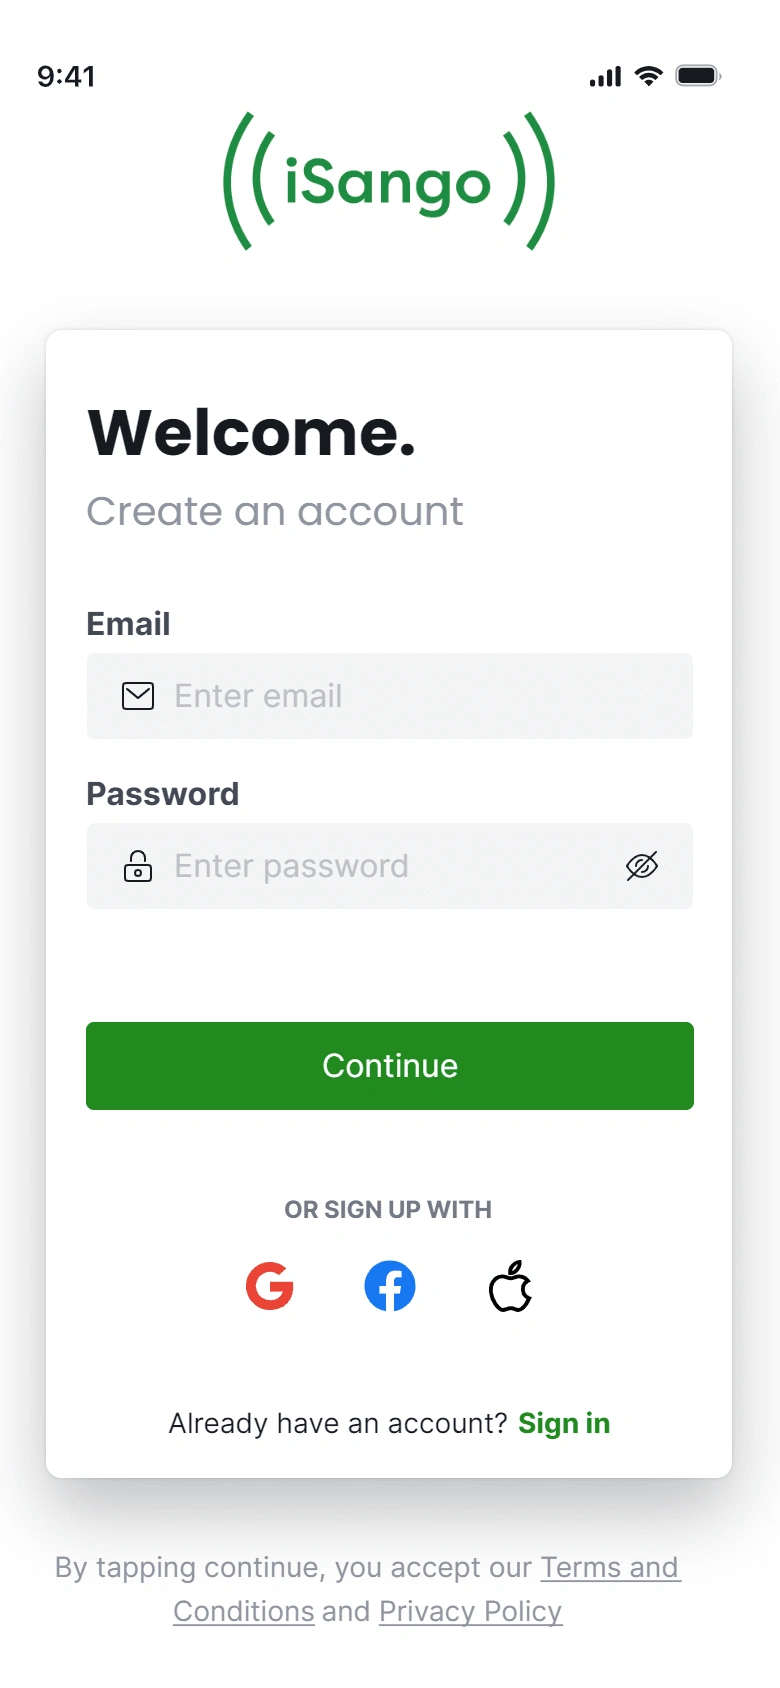Tap the battery indicator icon
Screen dimensions: 780x1688
tap(698, 76)
